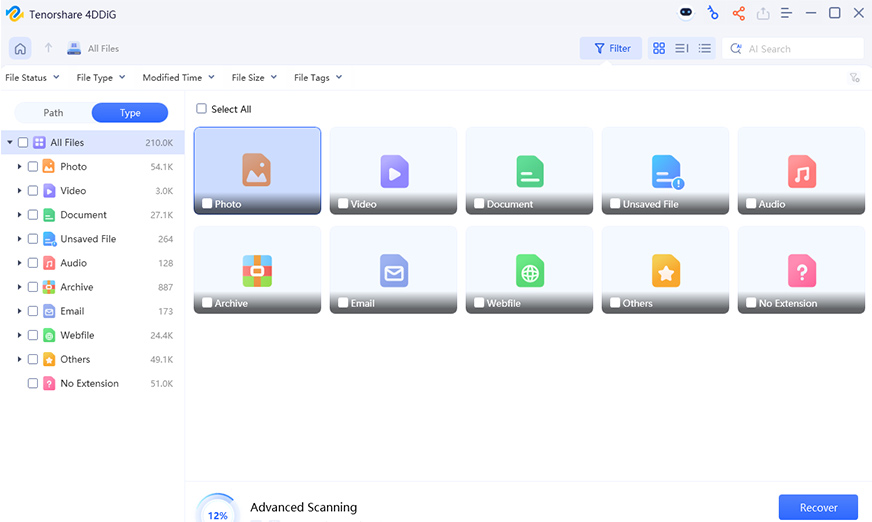The width and height of the screenshot is (872, 522).
Task: Click the AI Search input field
Action: click(x=793, y=48)
